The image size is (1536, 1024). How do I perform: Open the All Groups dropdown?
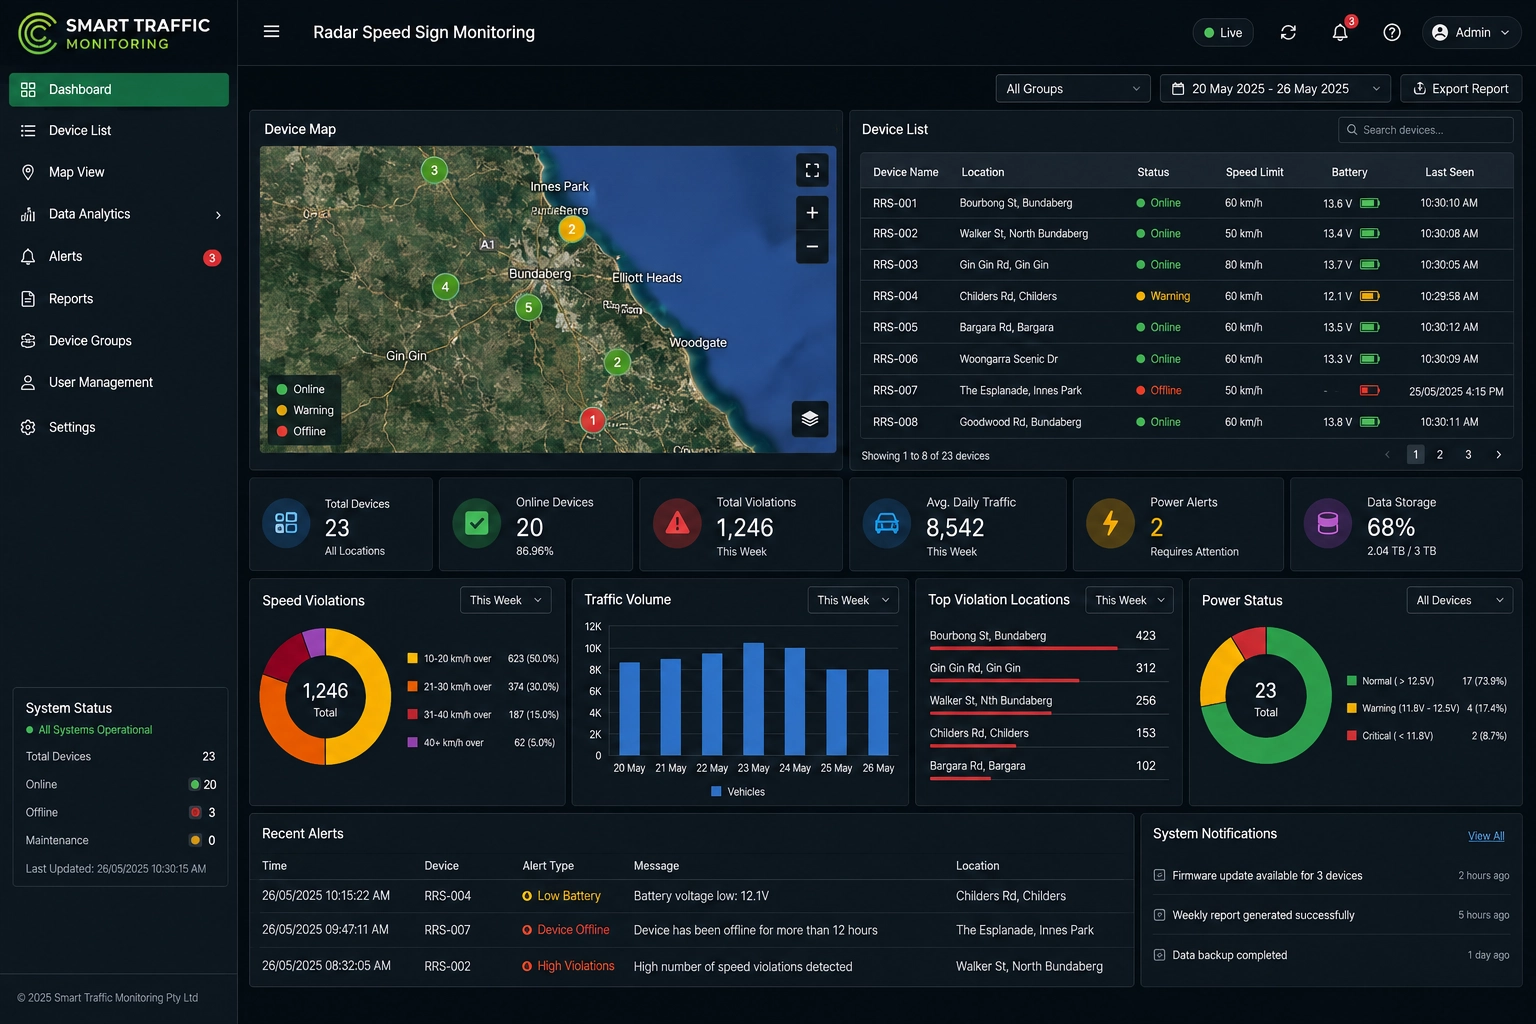click(1073, 89)
